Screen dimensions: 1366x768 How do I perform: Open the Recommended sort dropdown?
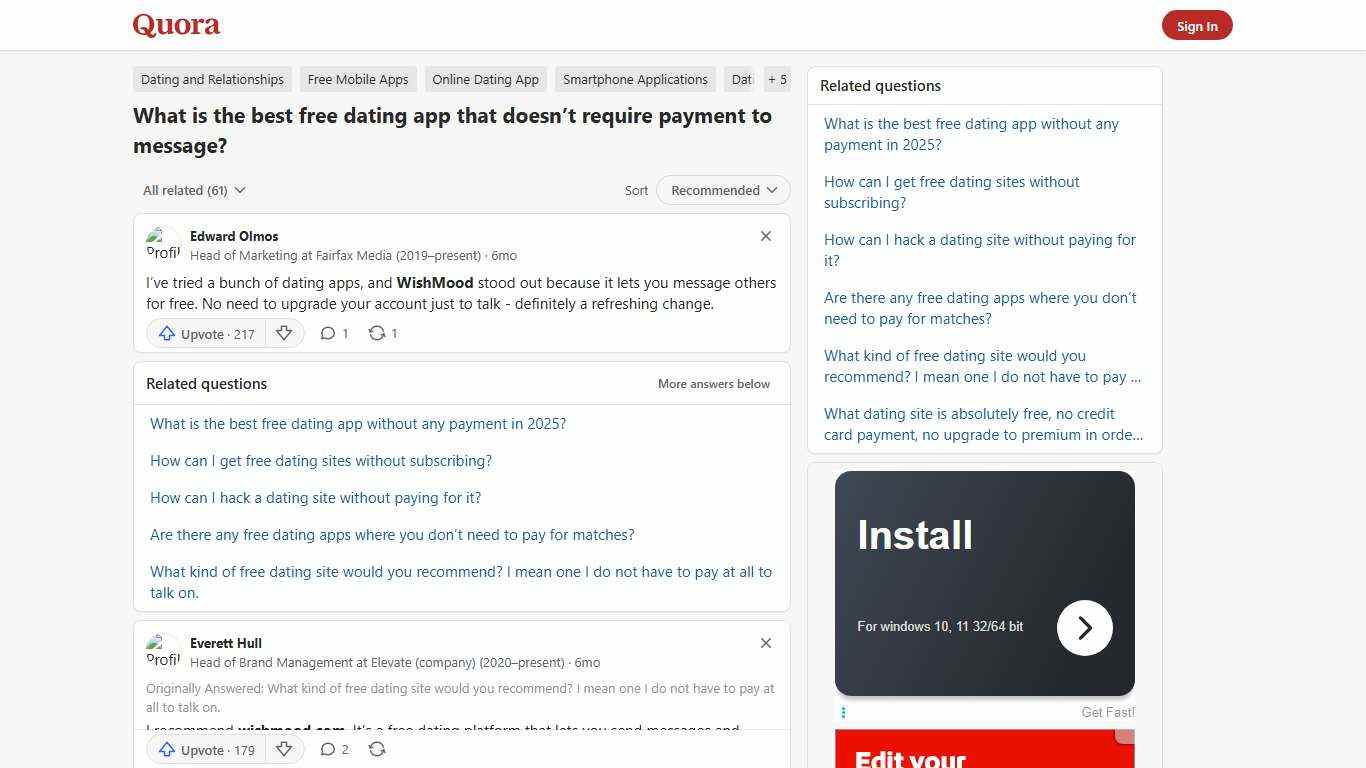click(722, 190)
